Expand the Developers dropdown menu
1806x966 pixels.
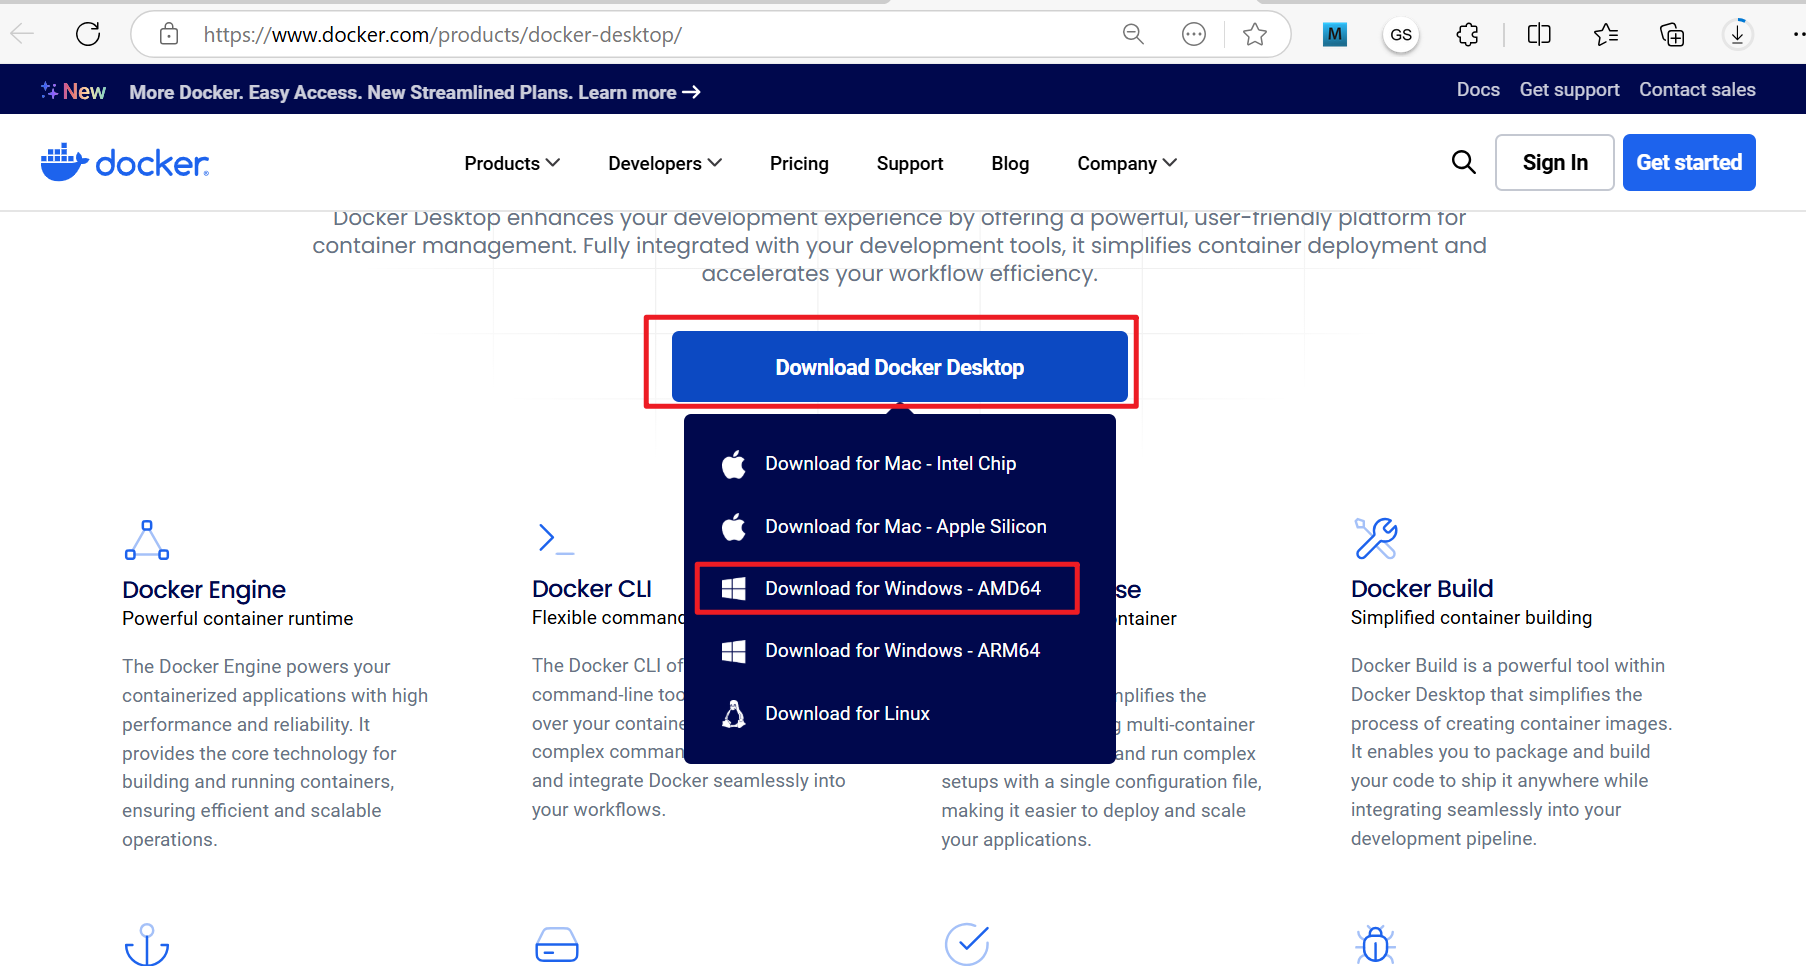tap(665, 163)
